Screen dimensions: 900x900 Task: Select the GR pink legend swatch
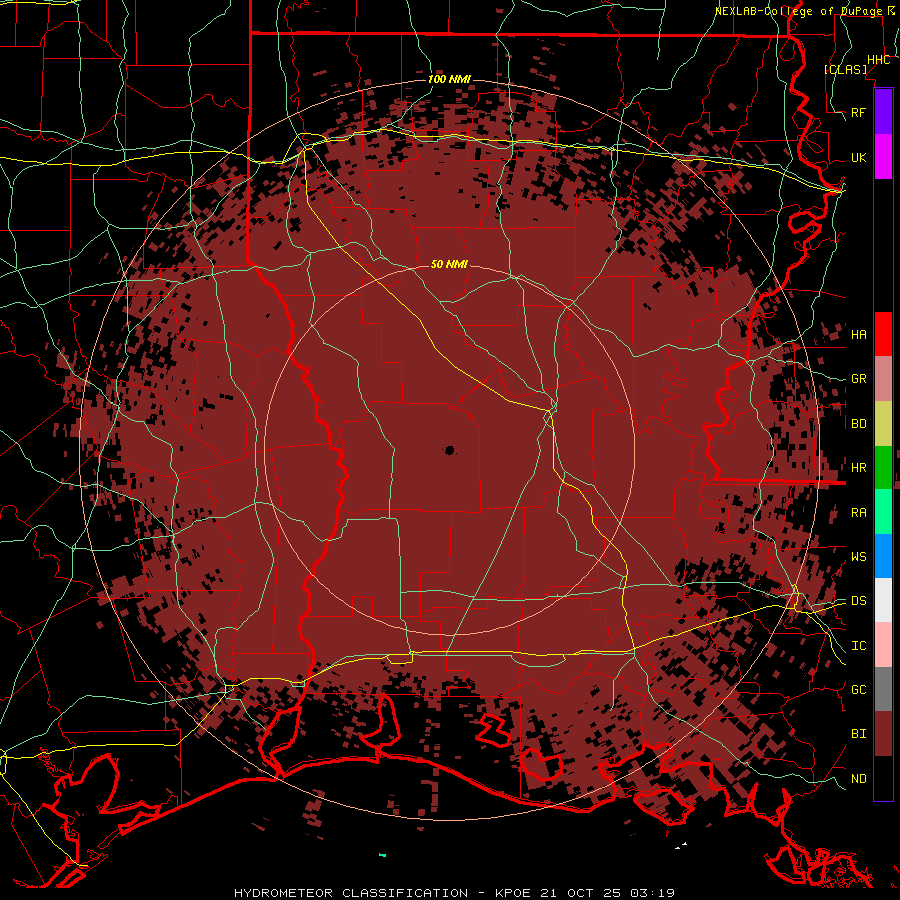pos(883,378)
